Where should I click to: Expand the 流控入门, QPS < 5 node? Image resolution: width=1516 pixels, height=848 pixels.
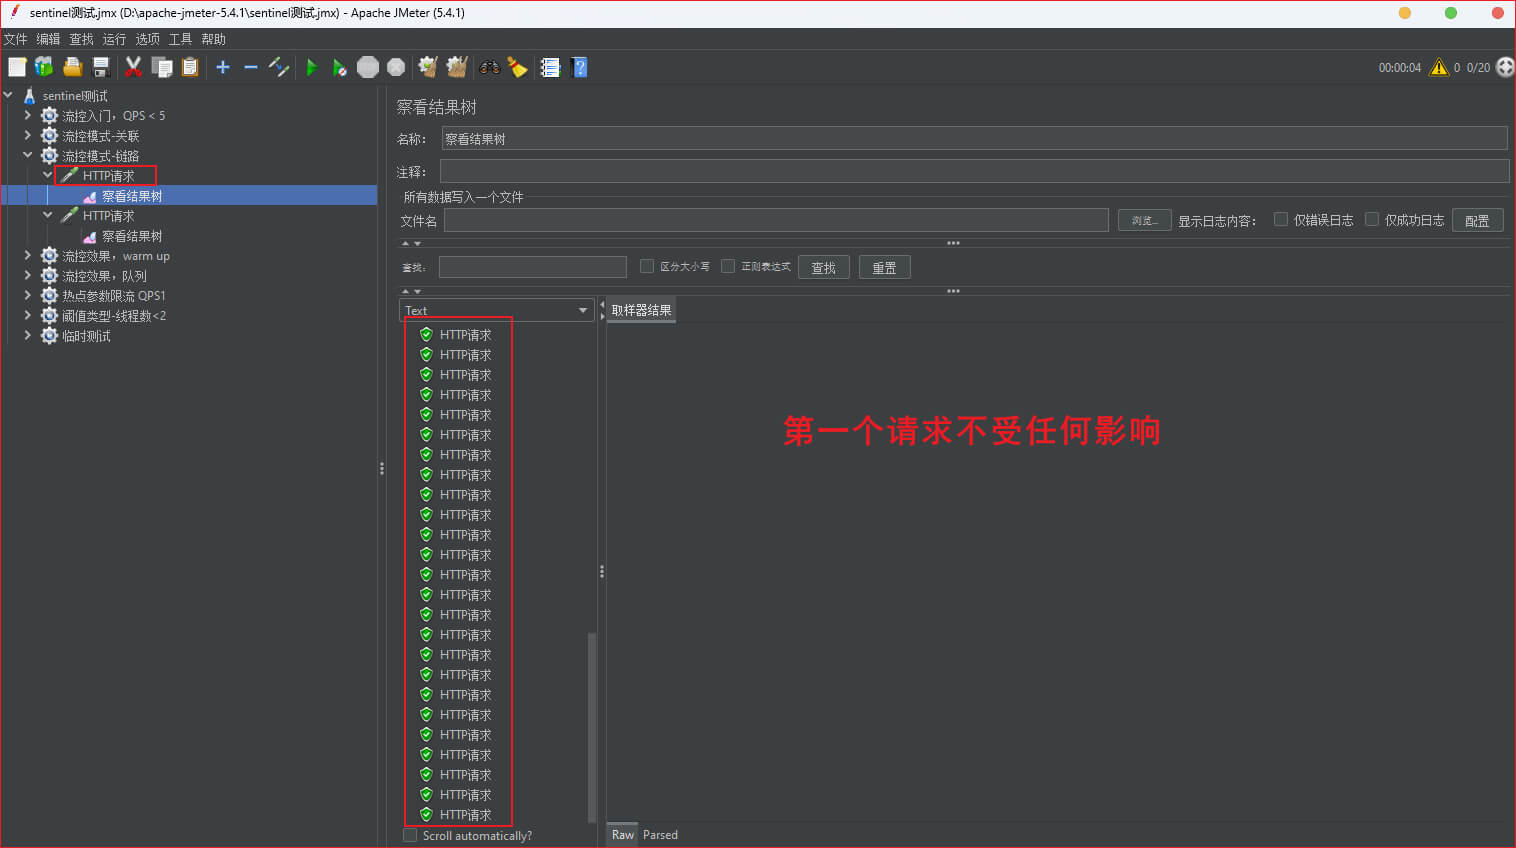point(27,115)
